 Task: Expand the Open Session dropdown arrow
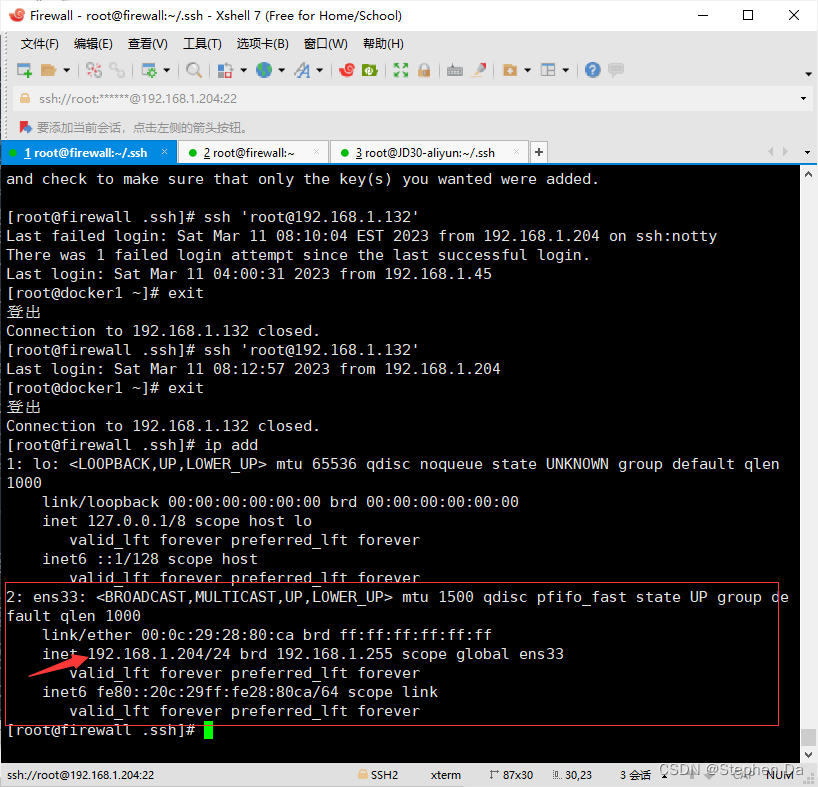(x=66, y=70)
